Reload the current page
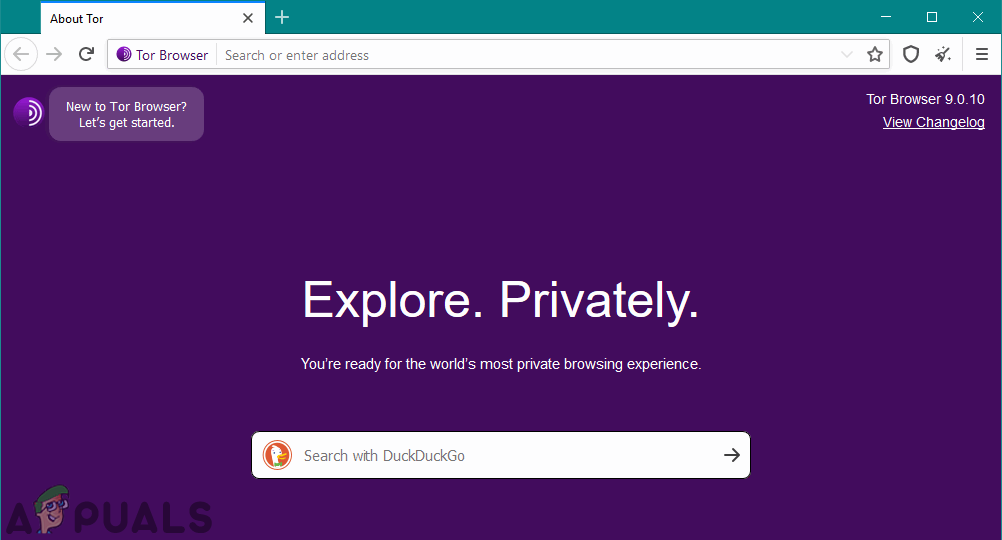This screenshot has height=540, width=1002. [x=86, y=54]
